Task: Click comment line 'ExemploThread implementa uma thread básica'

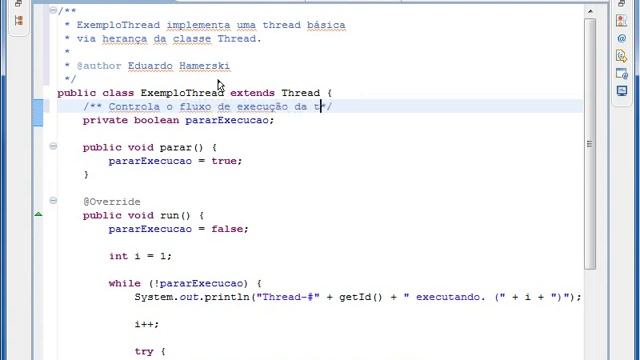Action: [211, 25]
